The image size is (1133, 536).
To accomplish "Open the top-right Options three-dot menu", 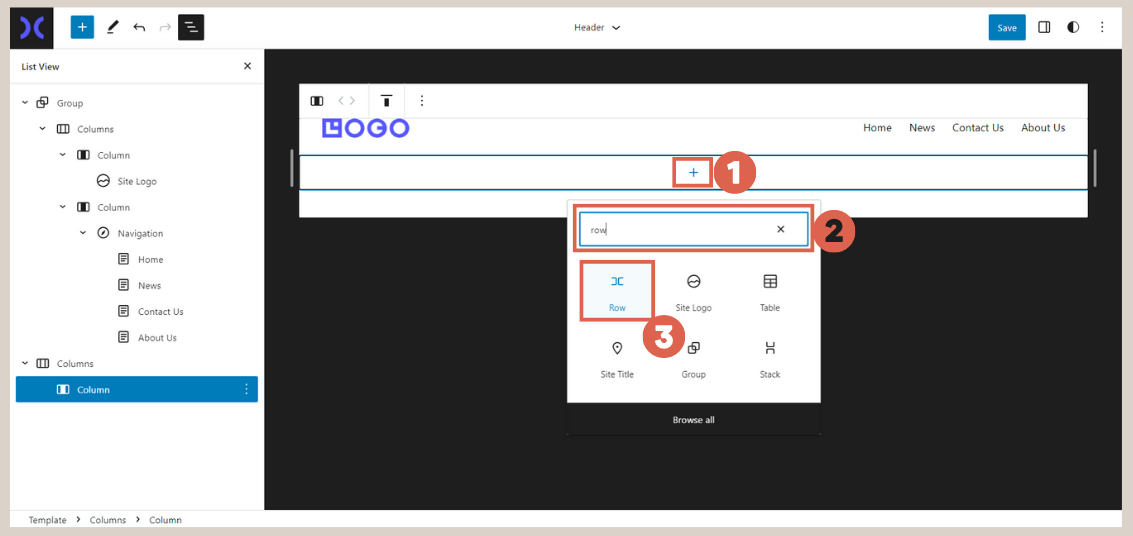I will (1102, 27).
